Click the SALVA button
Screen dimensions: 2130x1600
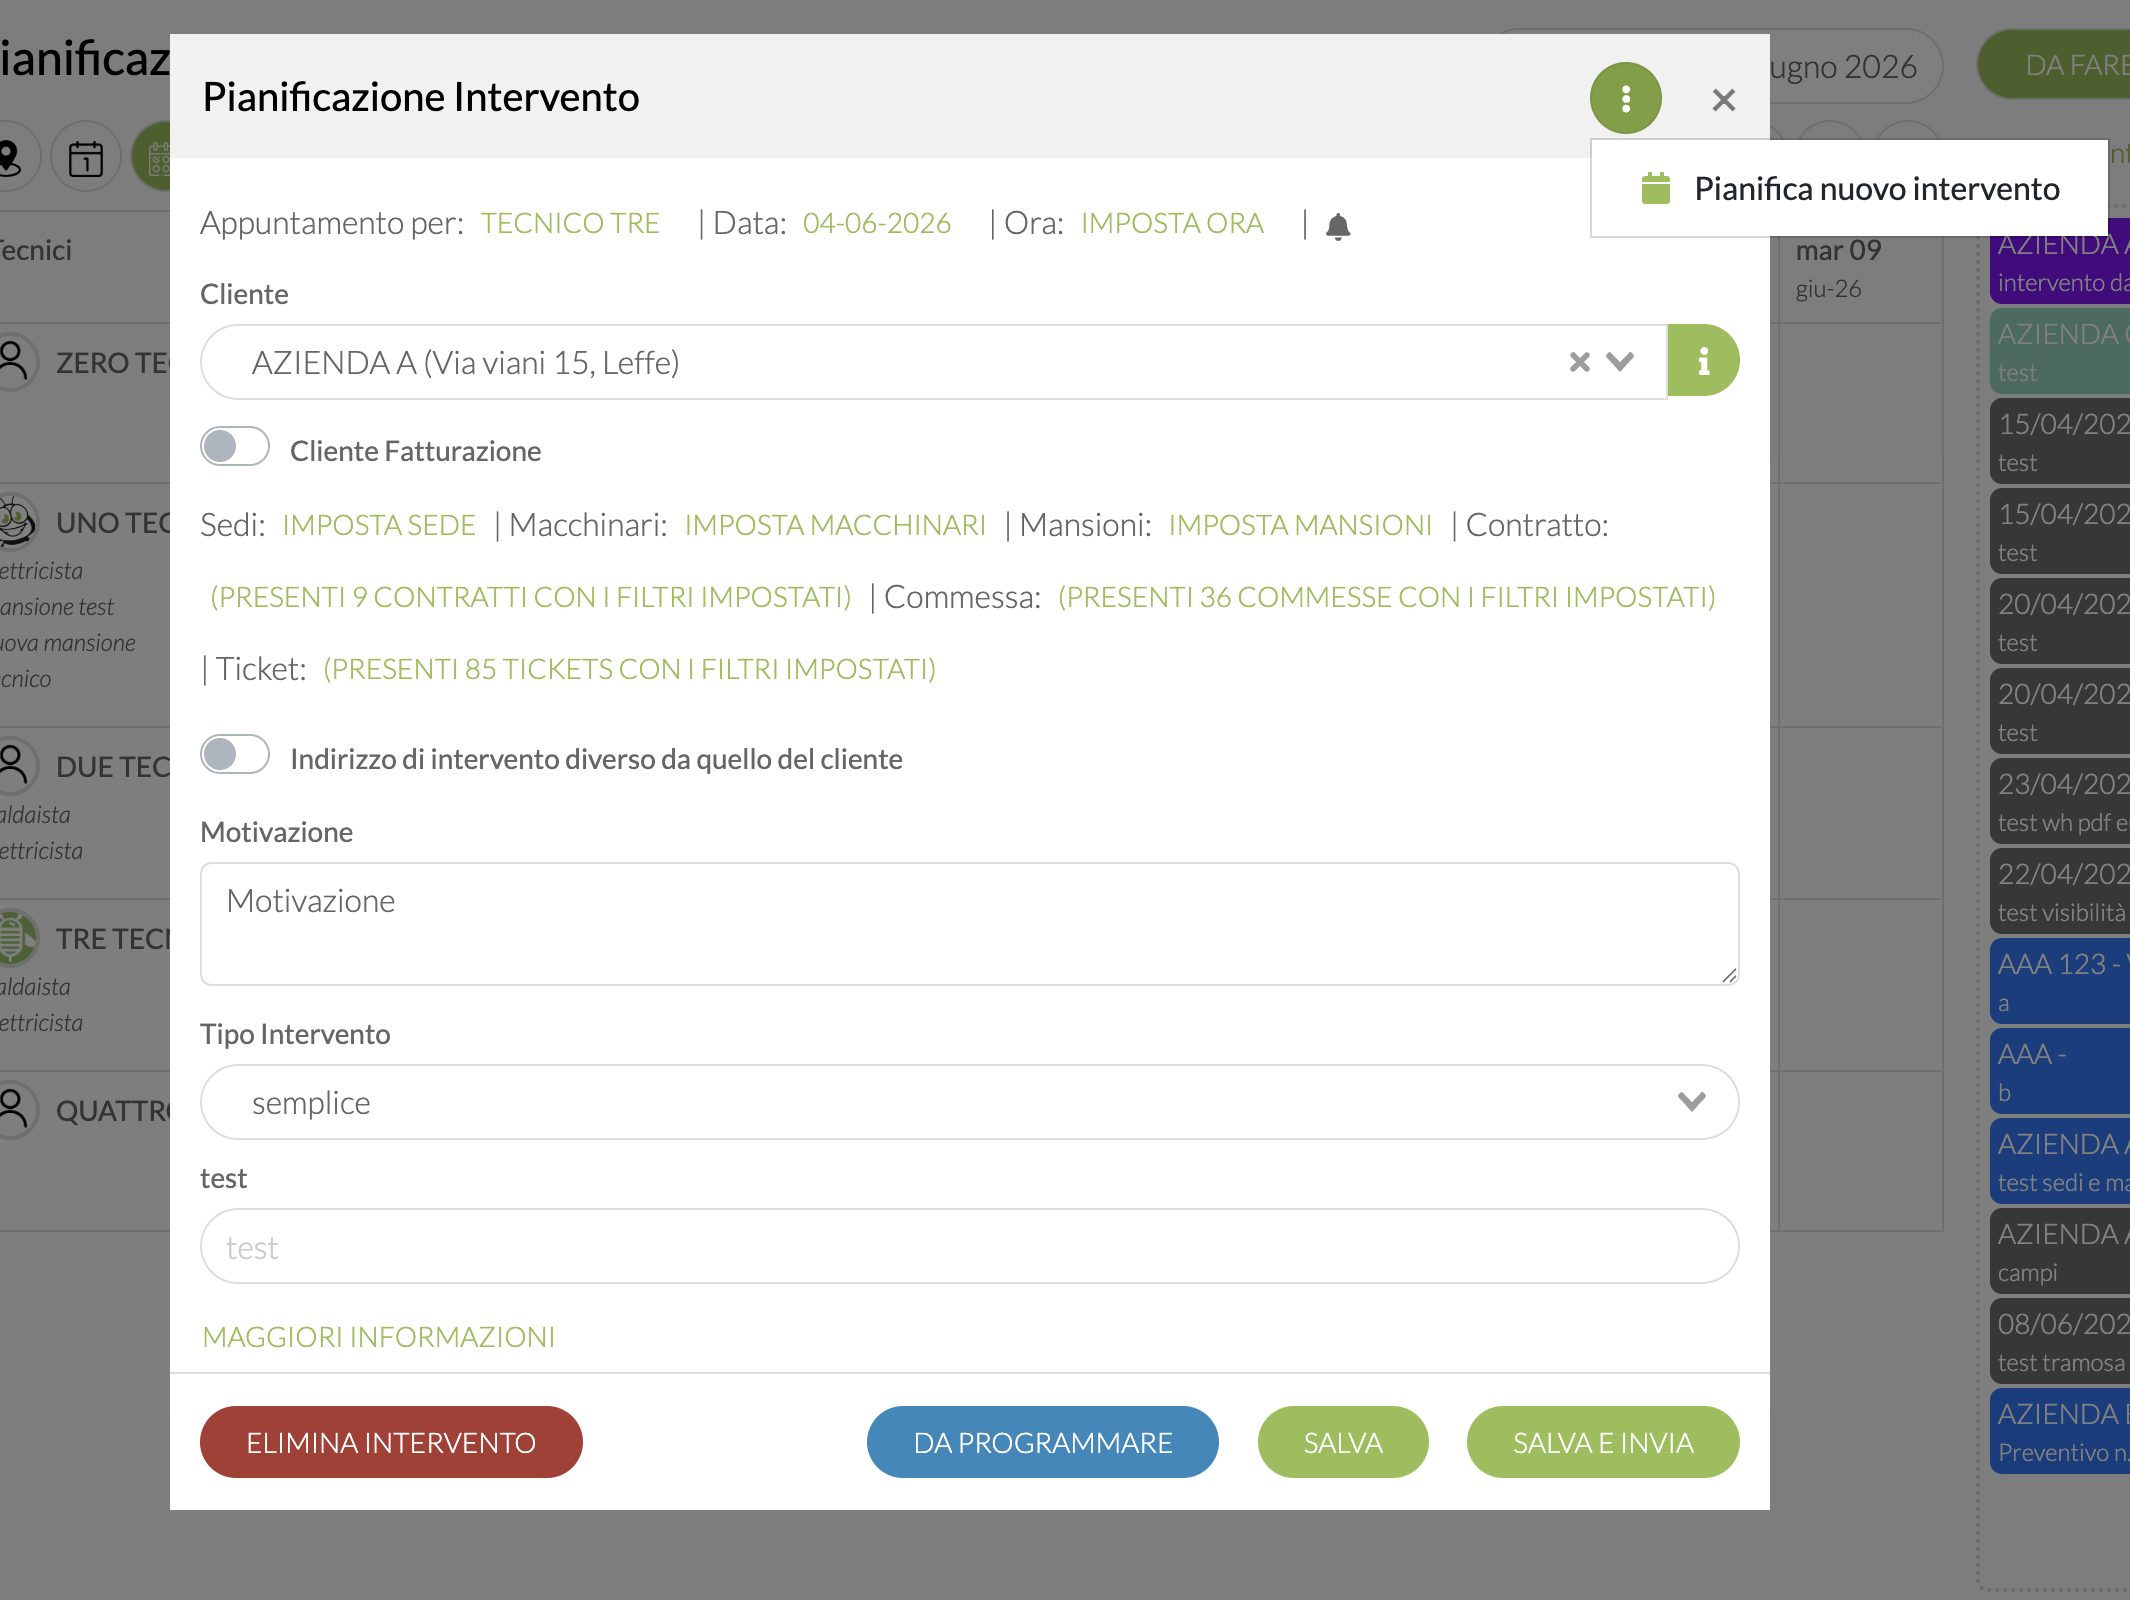pyautogui.click(x=1343, y=1442)
